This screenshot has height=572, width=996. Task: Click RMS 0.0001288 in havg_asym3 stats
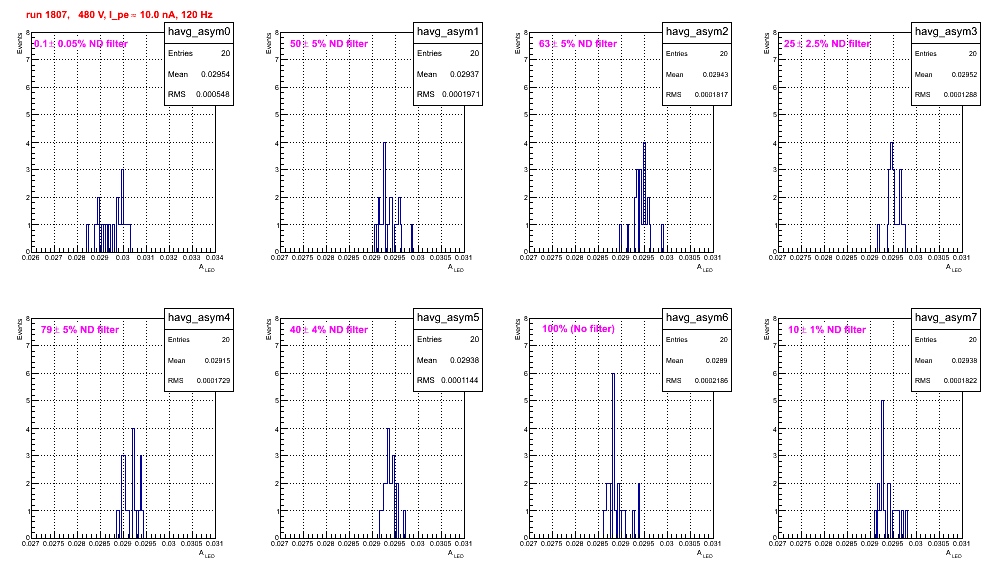pyautogui.click(x=946, y=95)
